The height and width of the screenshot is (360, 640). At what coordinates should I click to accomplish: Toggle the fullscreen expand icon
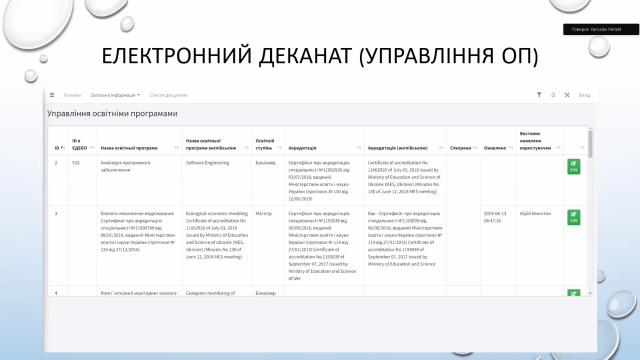coord(567,95)
